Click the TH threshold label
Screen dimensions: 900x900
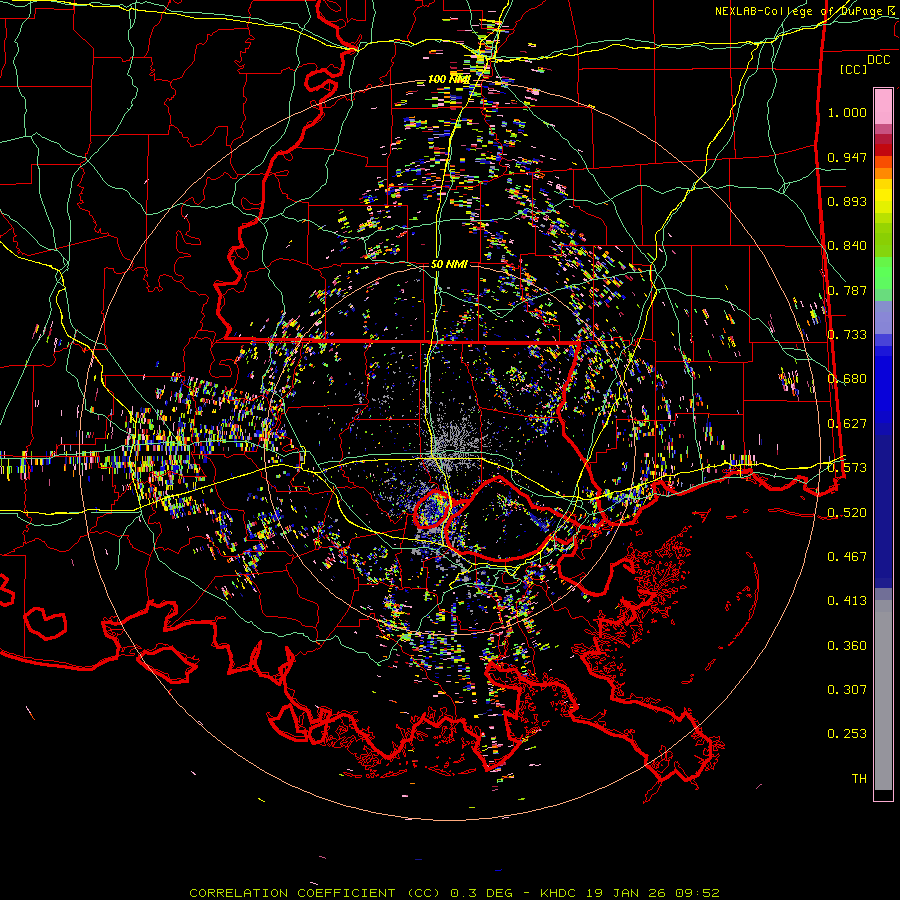point(859,779)
